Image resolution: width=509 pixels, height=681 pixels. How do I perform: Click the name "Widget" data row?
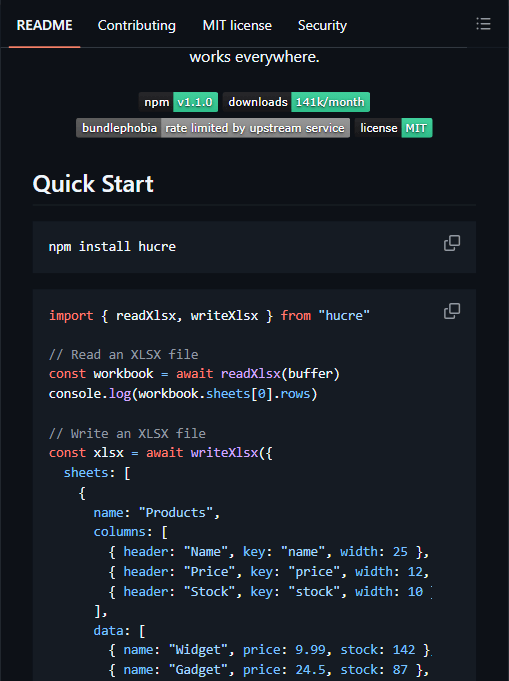coord(270,650)
